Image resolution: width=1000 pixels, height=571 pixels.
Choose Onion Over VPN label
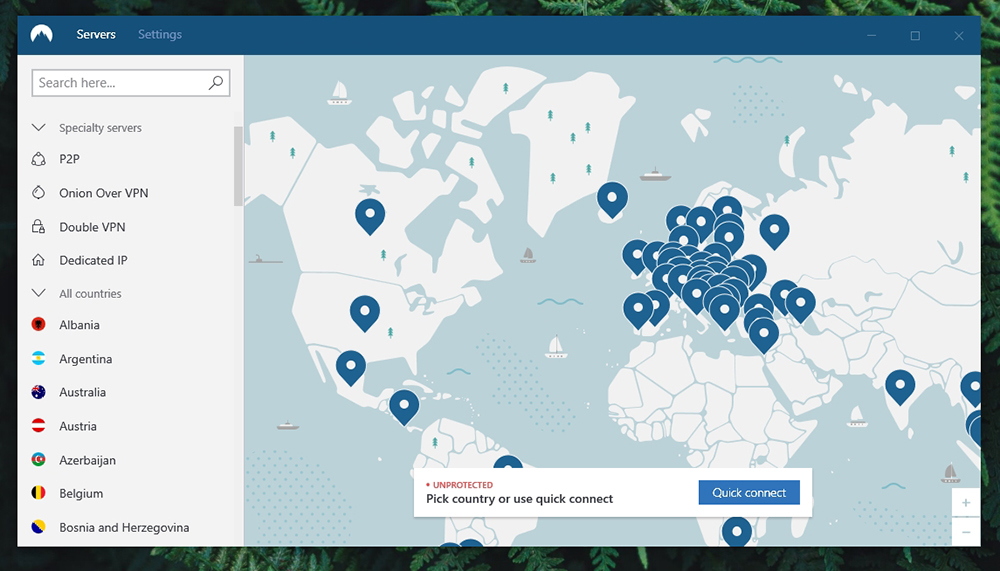point(103,193)
